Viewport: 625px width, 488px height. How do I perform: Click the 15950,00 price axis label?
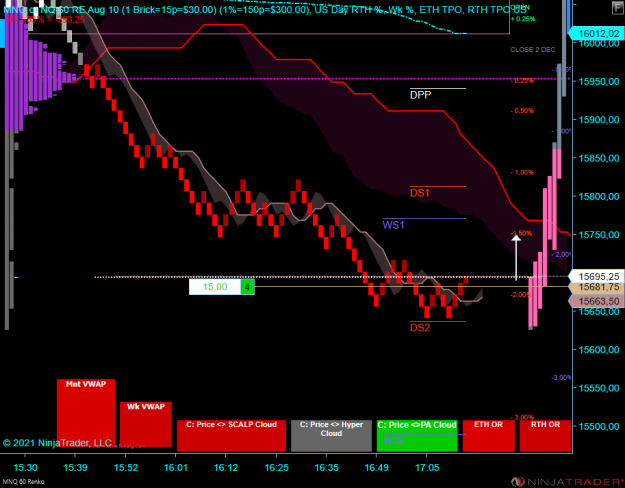pyautogui.click(x=599, y=81)
